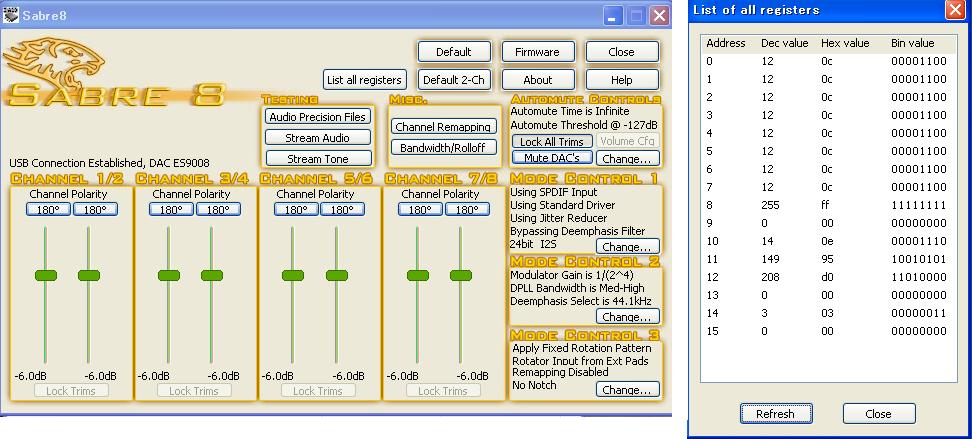The height and width of the screenshot is (439, 972).
Task: Select the Bin value column header
Action: point(912,43)
